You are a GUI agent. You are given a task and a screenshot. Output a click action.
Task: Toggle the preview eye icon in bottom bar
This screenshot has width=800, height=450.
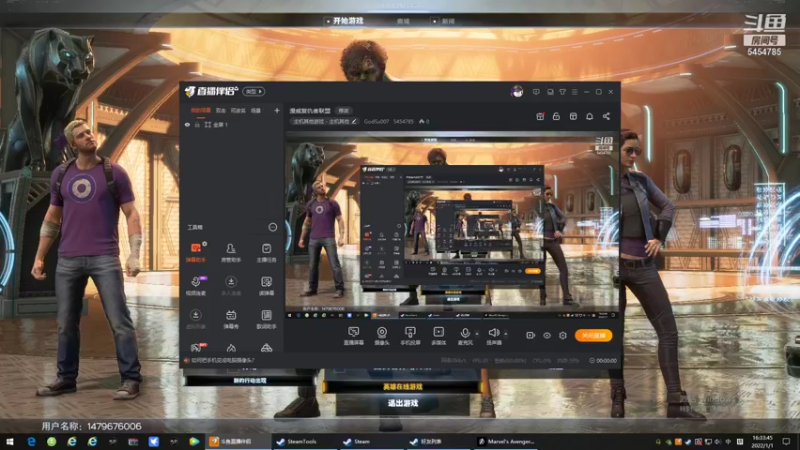pos(547,335)
